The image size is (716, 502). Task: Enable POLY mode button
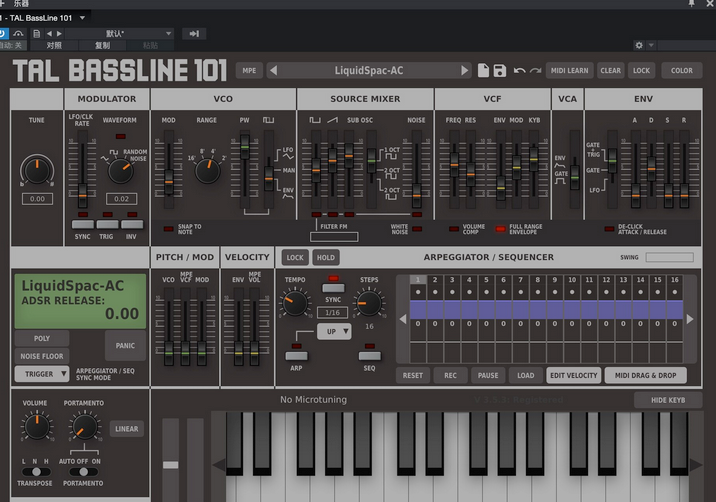(42, 338)
